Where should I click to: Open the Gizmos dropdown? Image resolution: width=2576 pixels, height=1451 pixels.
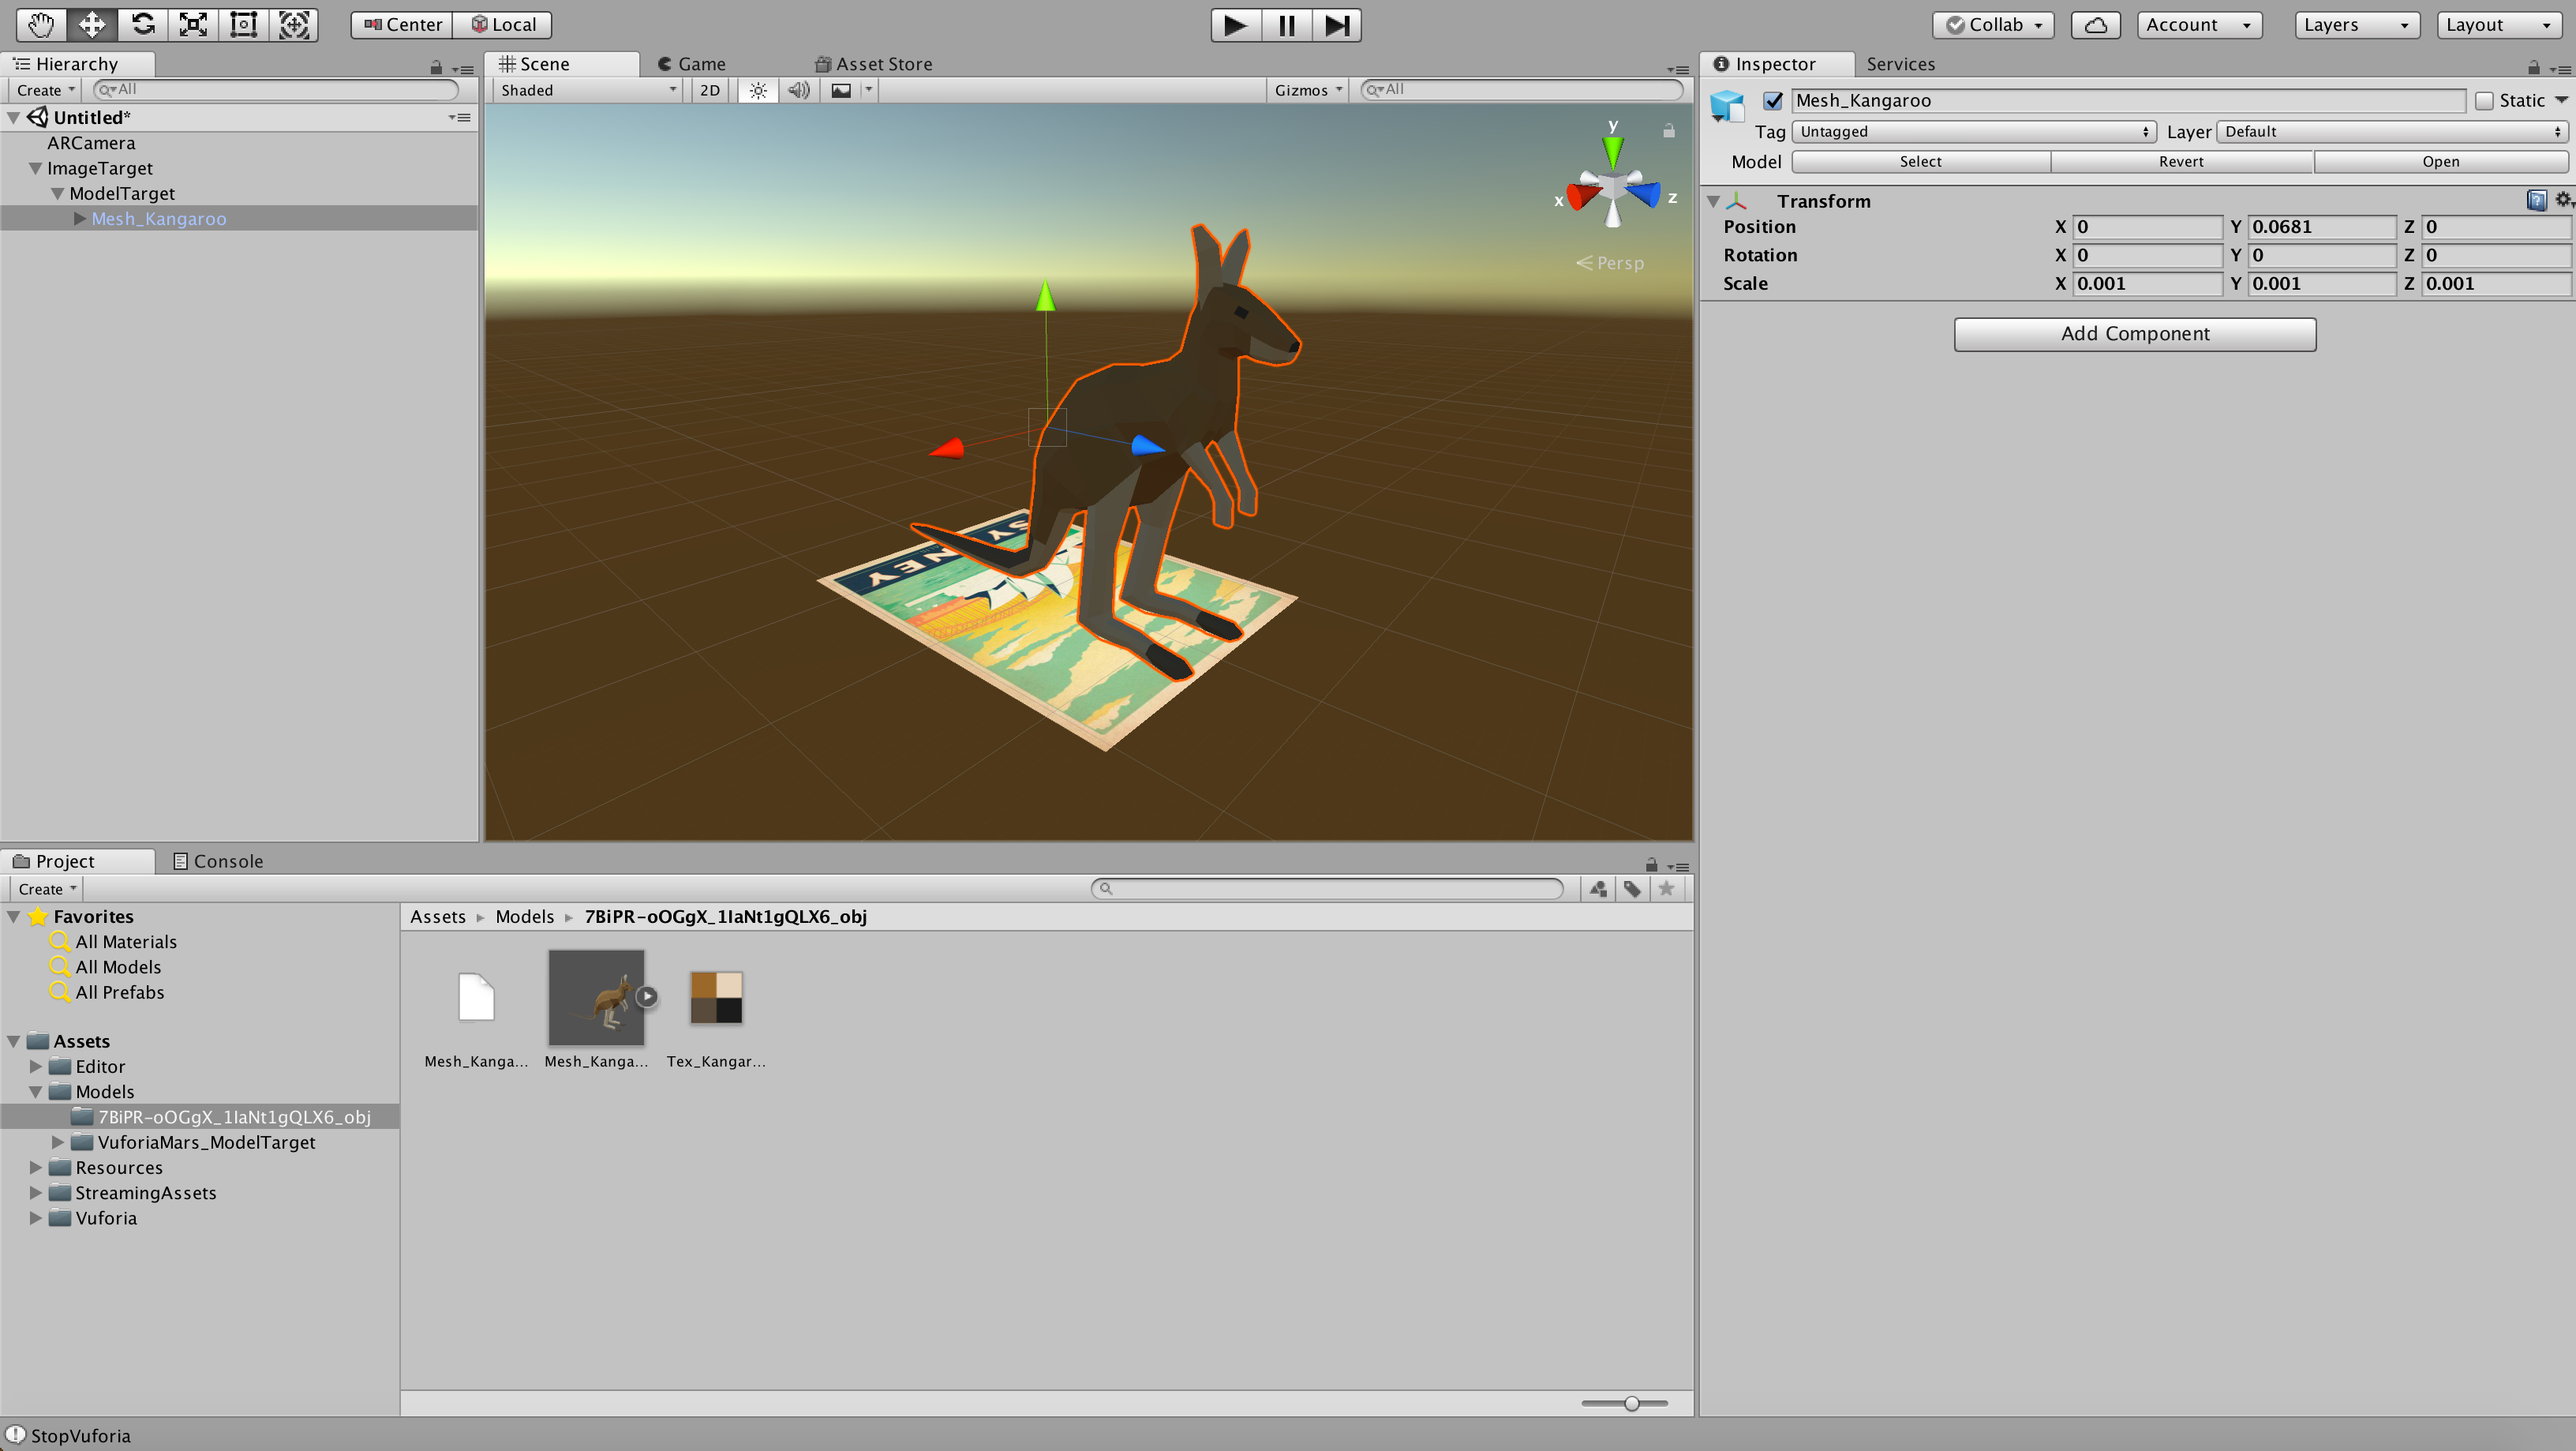coord(1307,90)
